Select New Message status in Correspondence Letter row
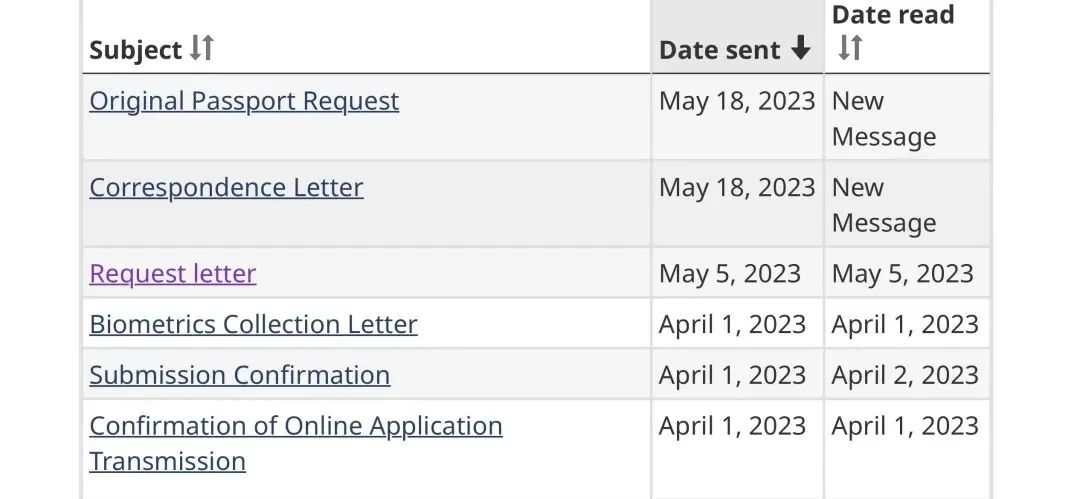The width and height of the screenshot is (1080, 499). [x=884, y=205]
